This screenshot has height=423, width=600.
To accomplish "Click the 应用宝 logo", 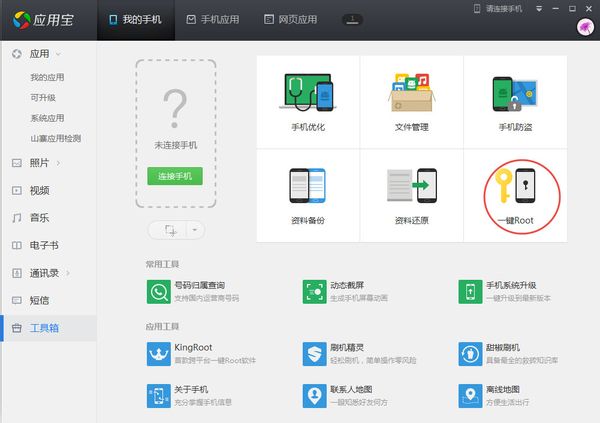I will pyautogui.click(x=42, y=20).
